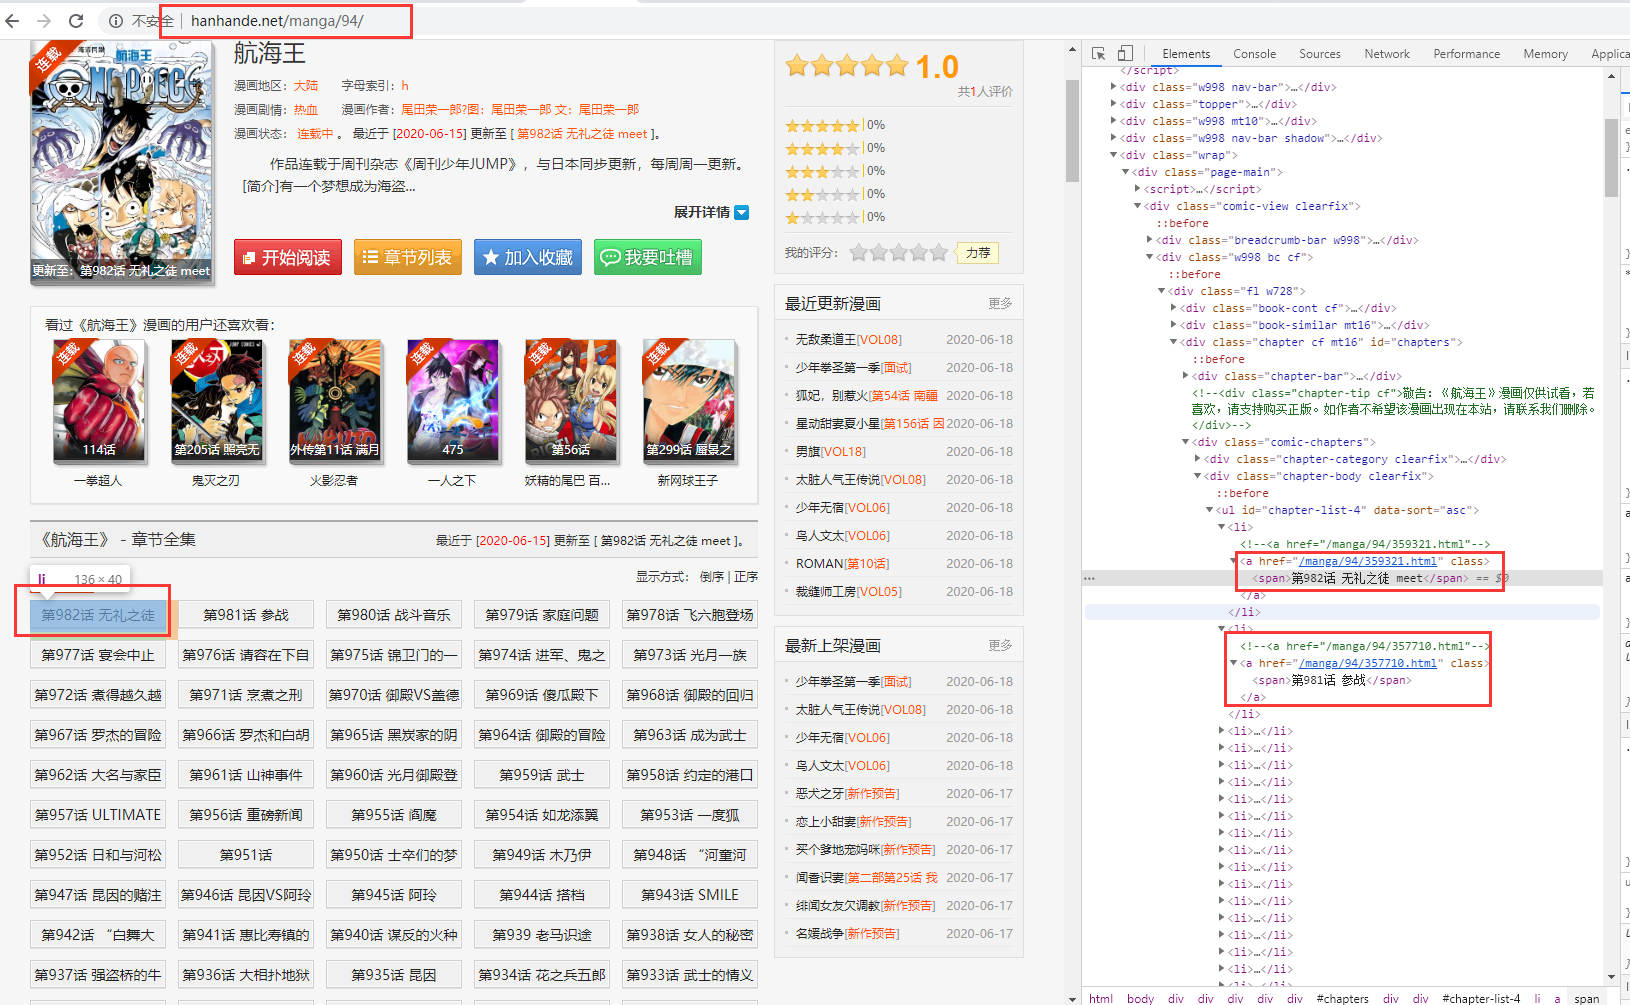Toggle the DevTools device toolbar icon
This screenshot has height=1005, width=1630.
pos(1125,53)
